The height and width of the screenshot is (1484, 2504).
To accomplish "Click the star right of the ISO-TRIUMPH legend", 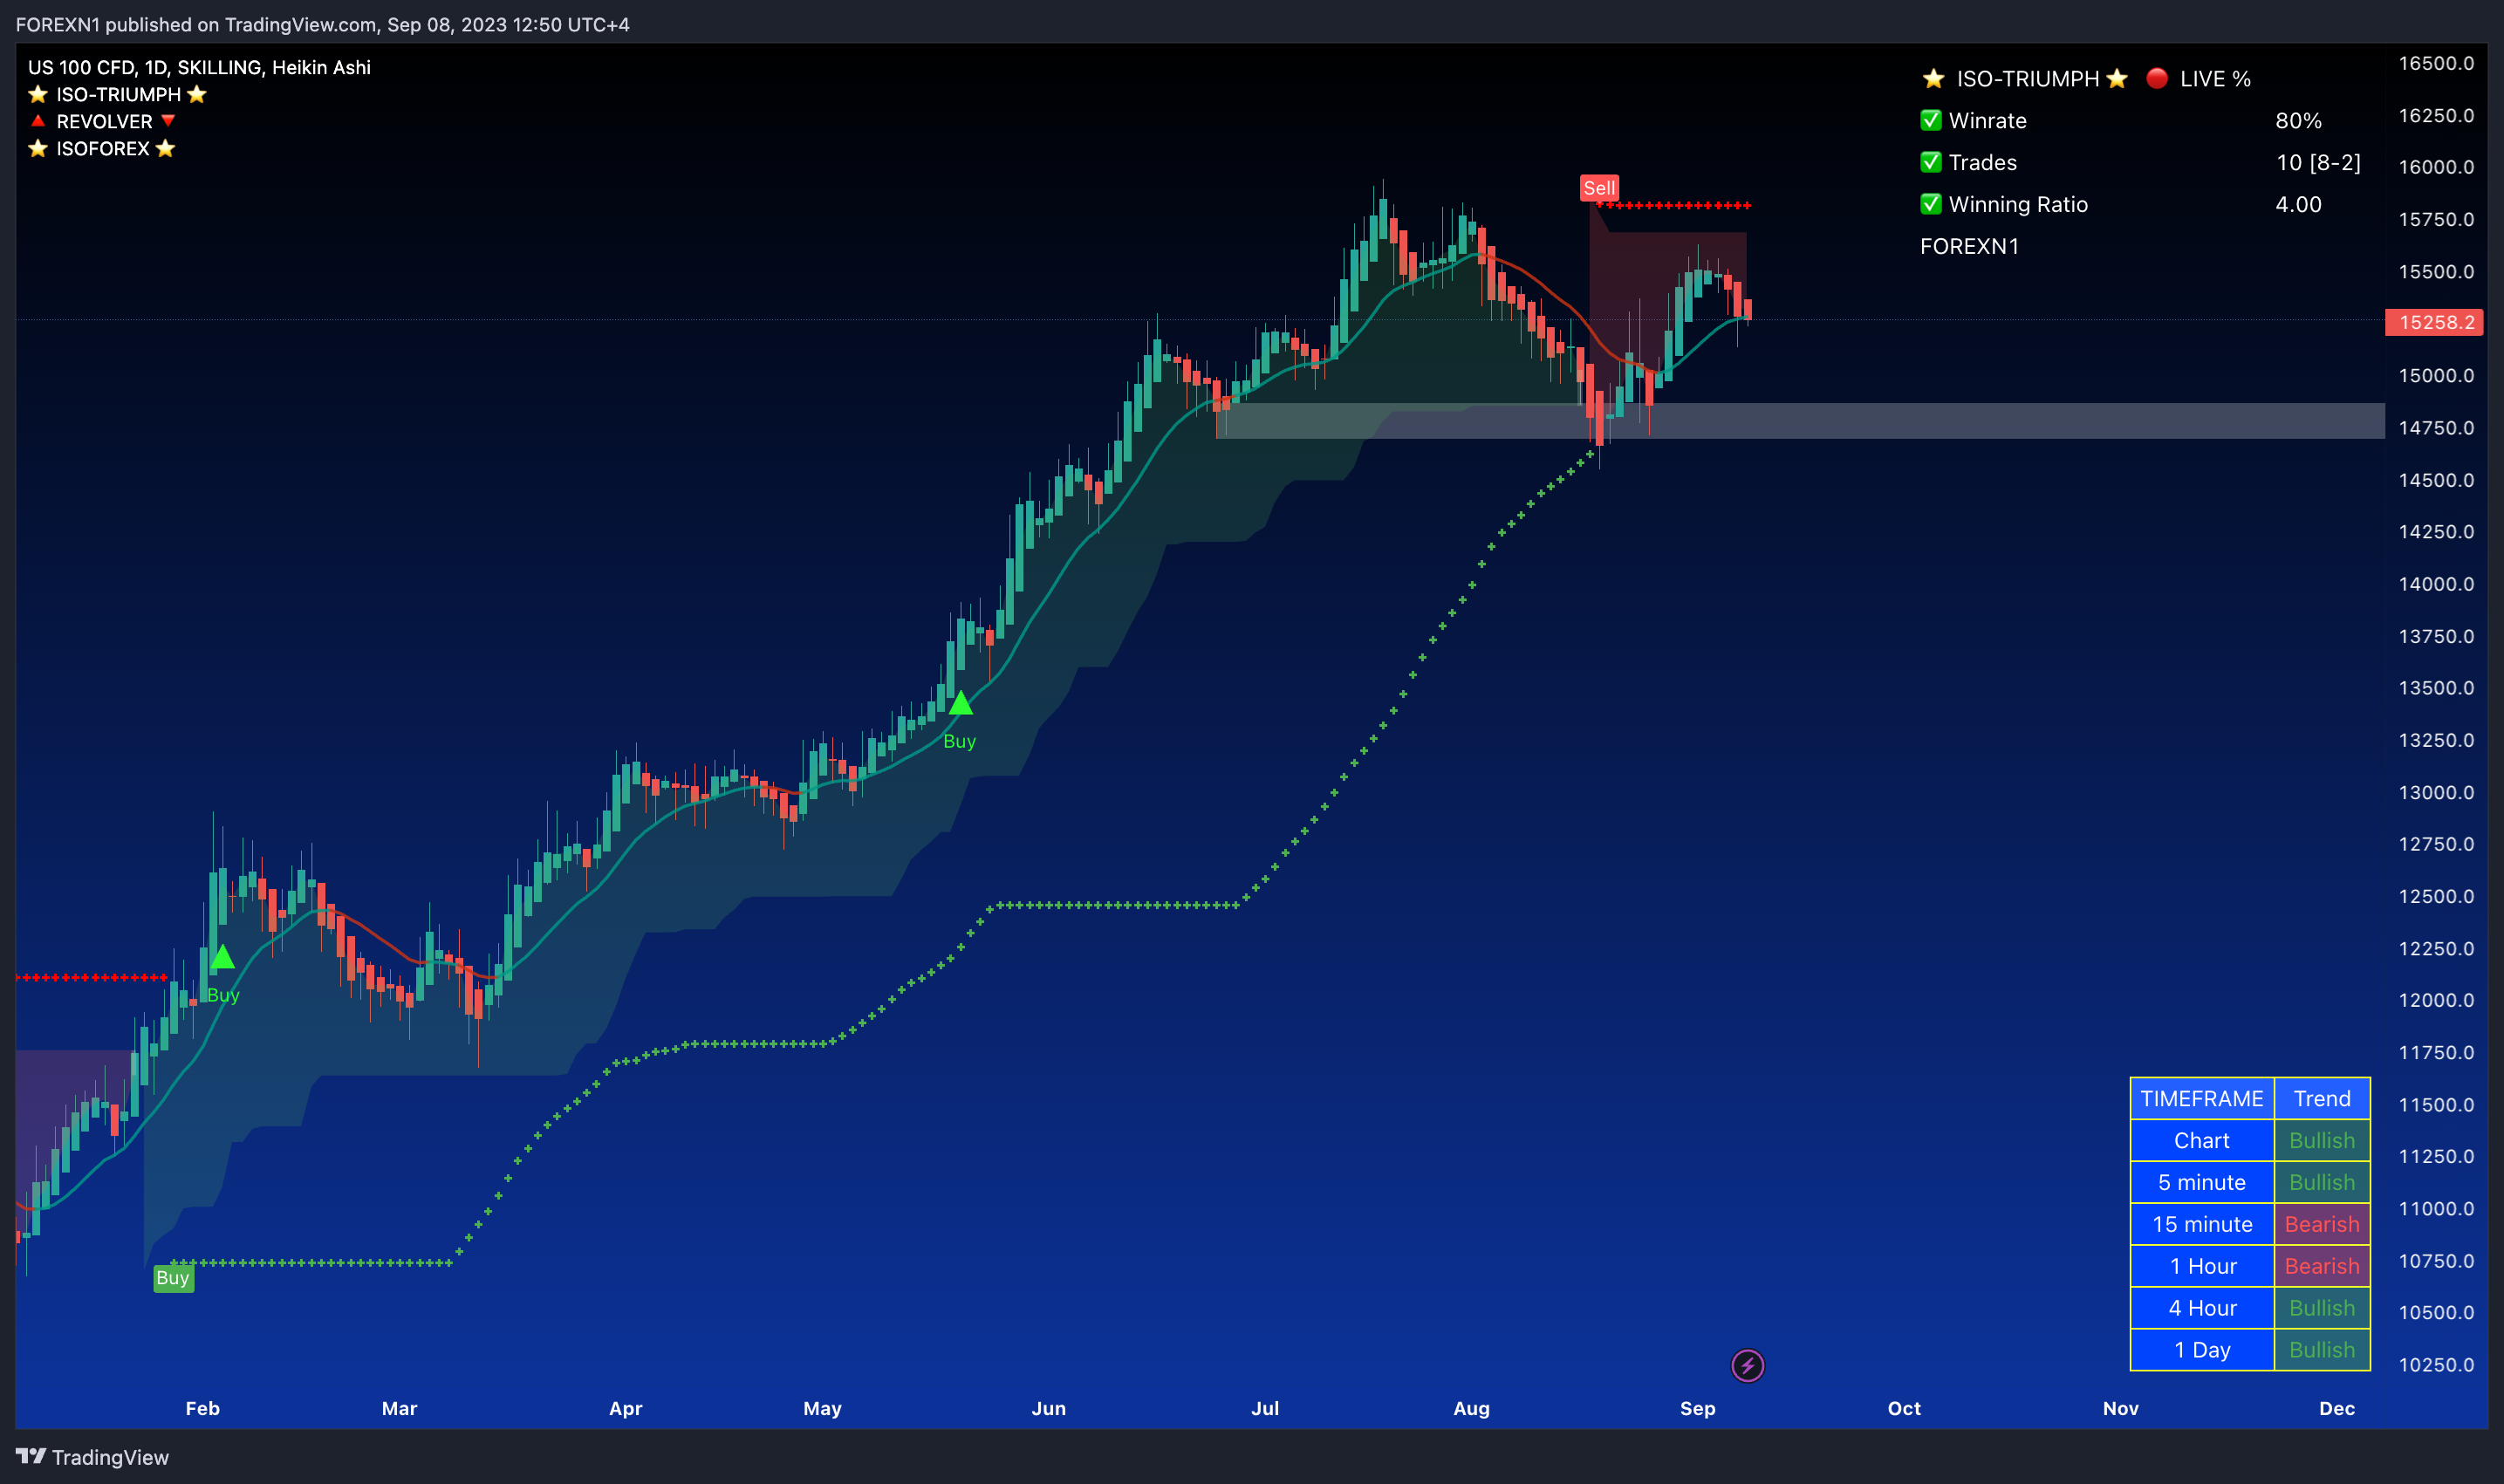I will pyautogui.click(x=197, y=94).
